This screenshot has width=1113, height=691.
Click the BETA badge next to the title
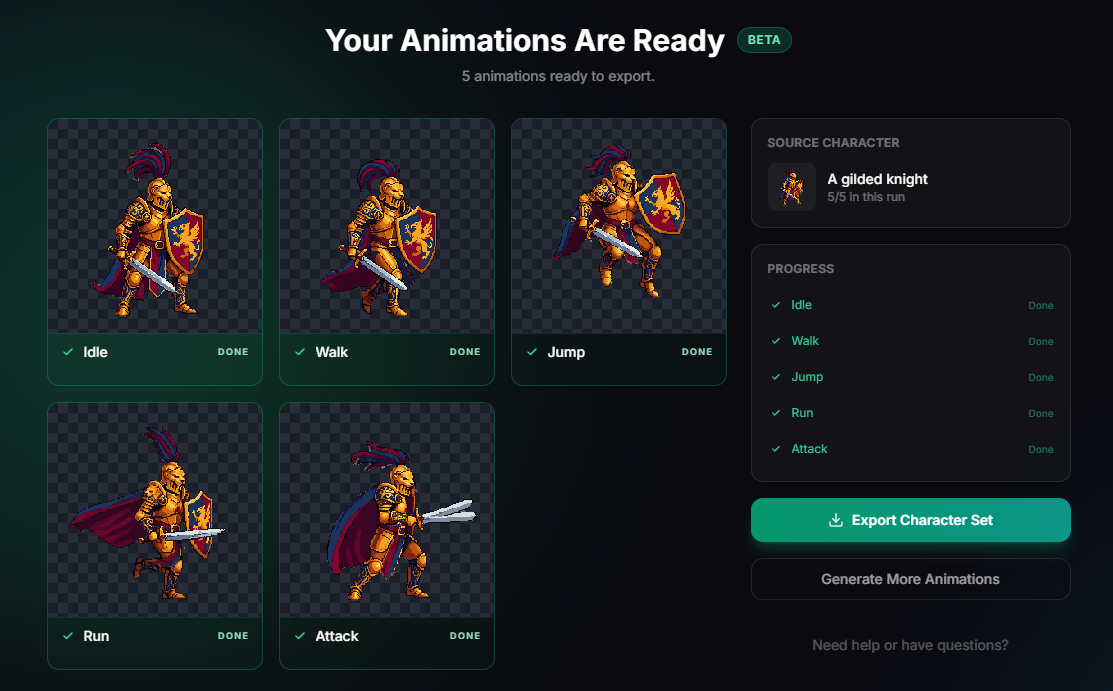click(764, 40)
